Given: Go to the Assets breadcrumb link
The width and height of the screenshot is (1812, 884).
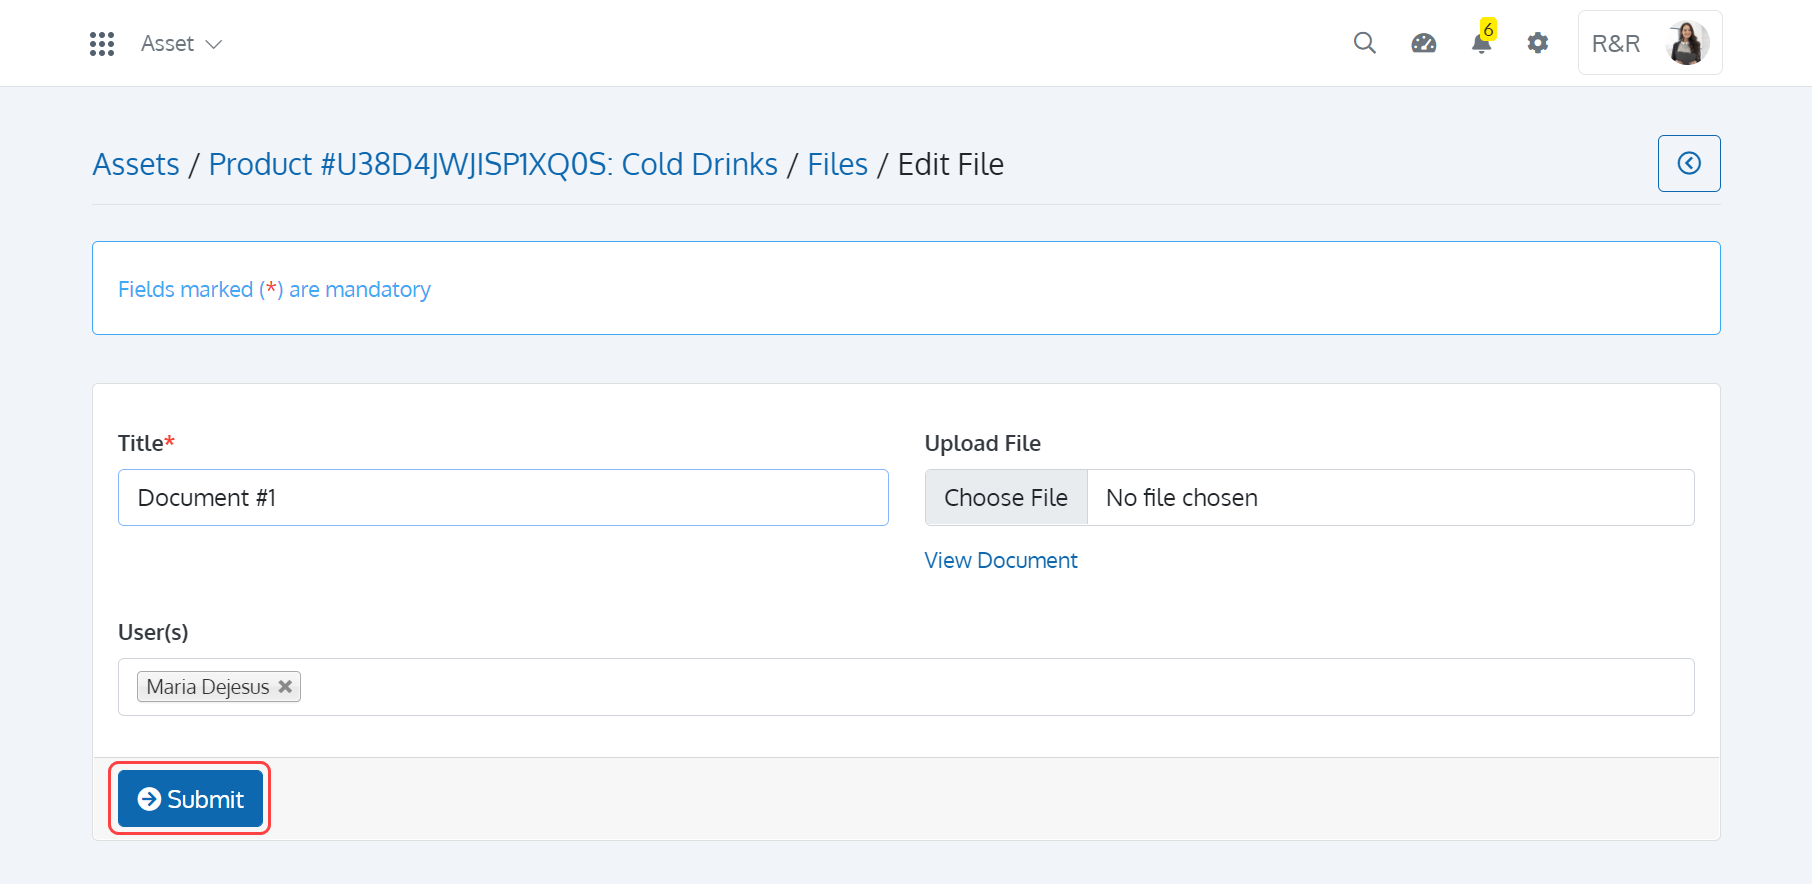Looking at the screenshot, I should coord(136,164).
